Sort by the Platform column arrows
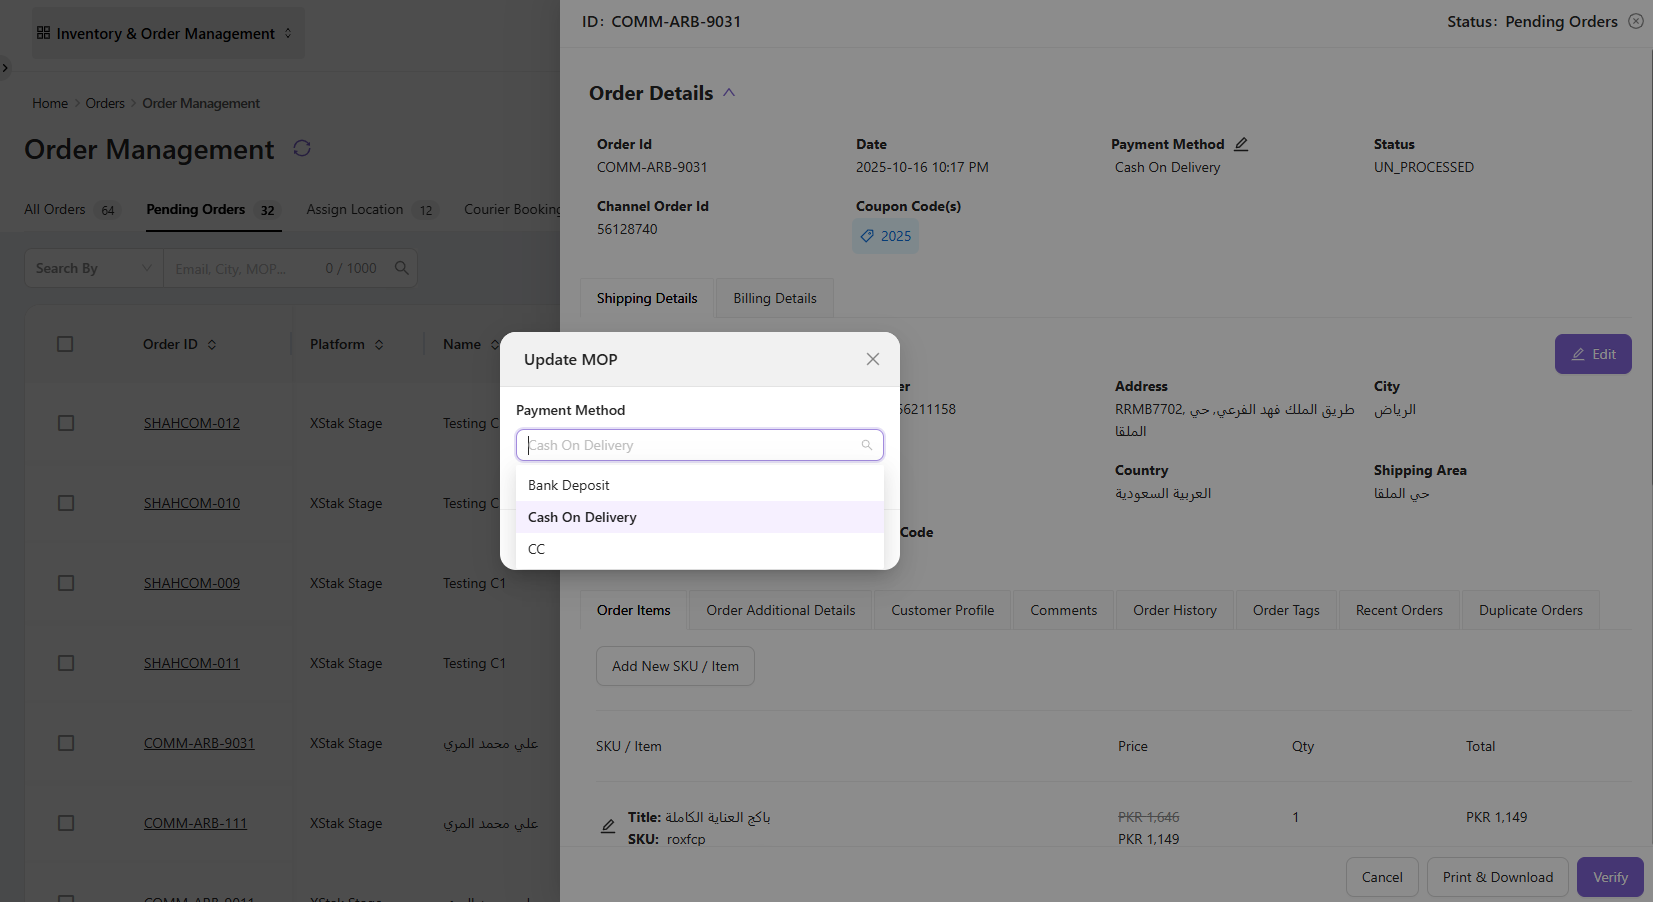The image size is (1653, 902). (379, 345)
